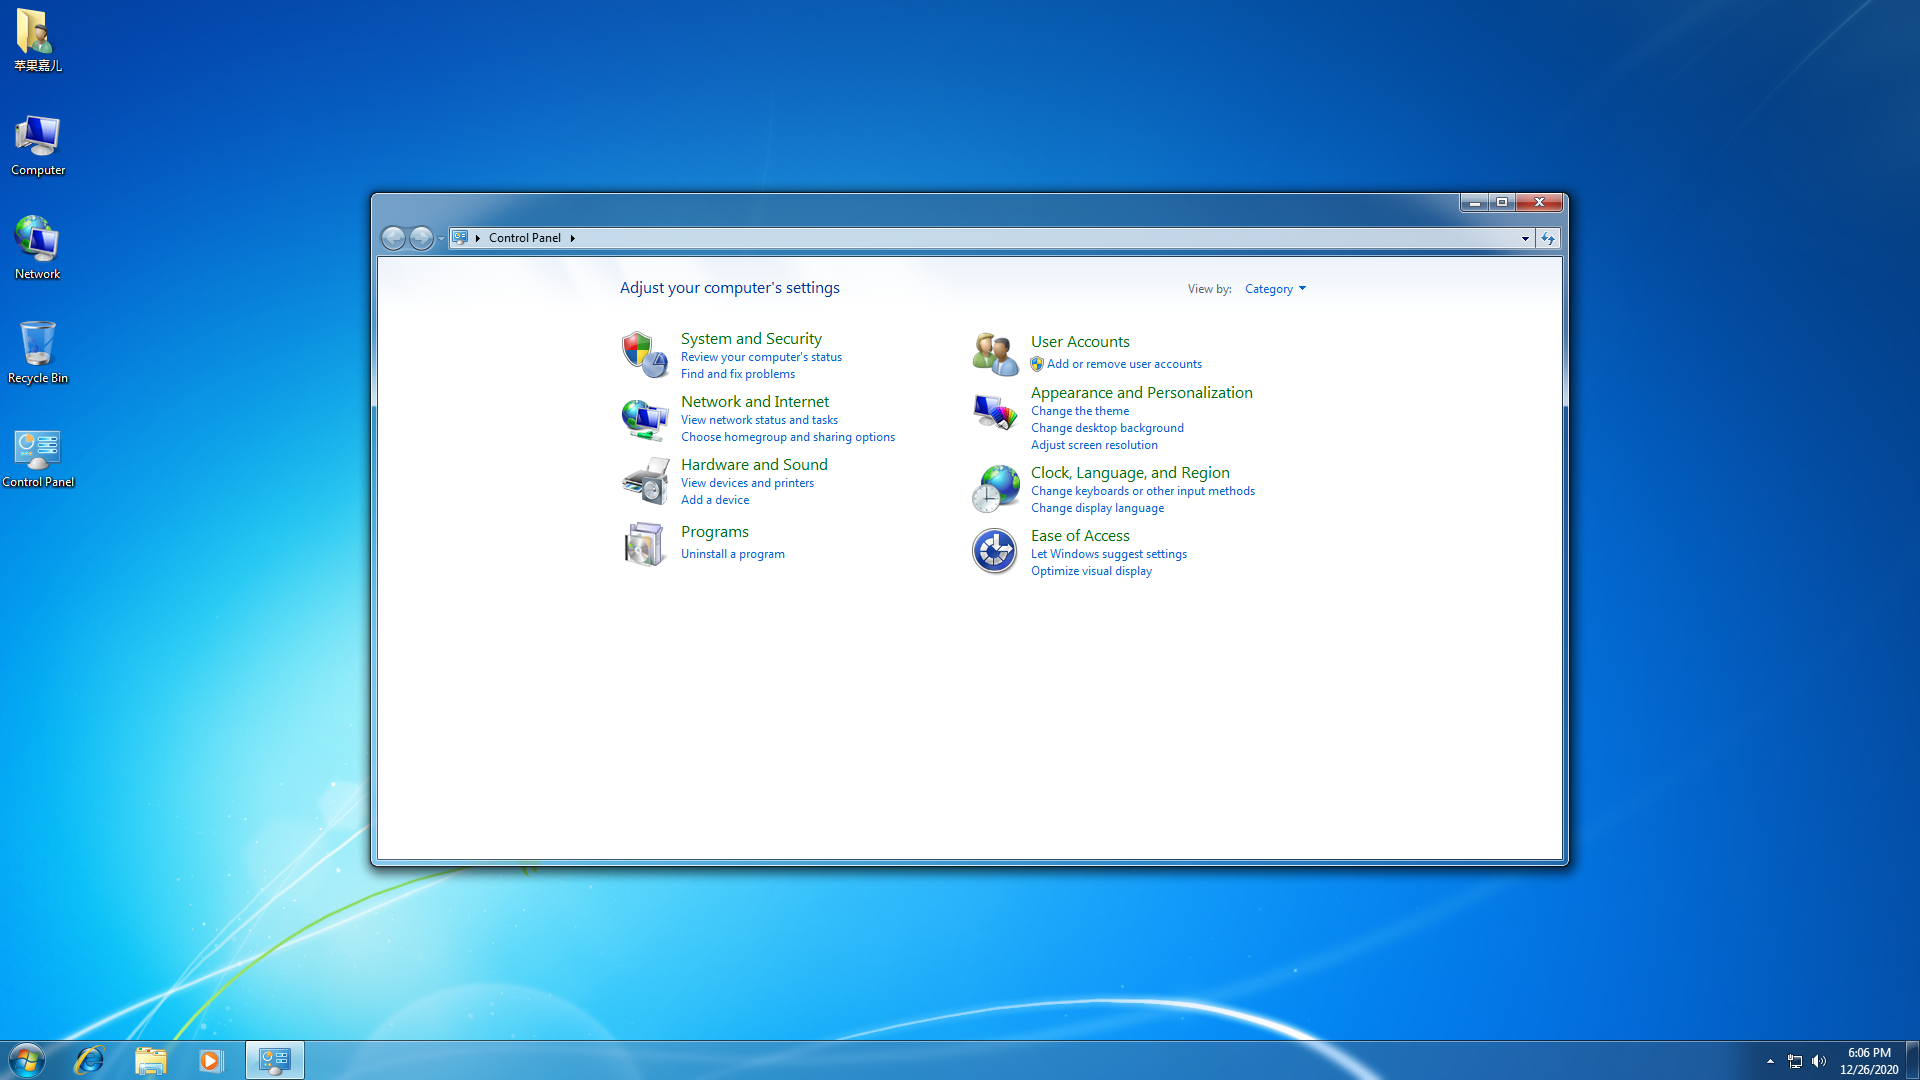Click the refresh button in the address bar
Viewport: 1920px width, 1080px height.
(1548, 238)
